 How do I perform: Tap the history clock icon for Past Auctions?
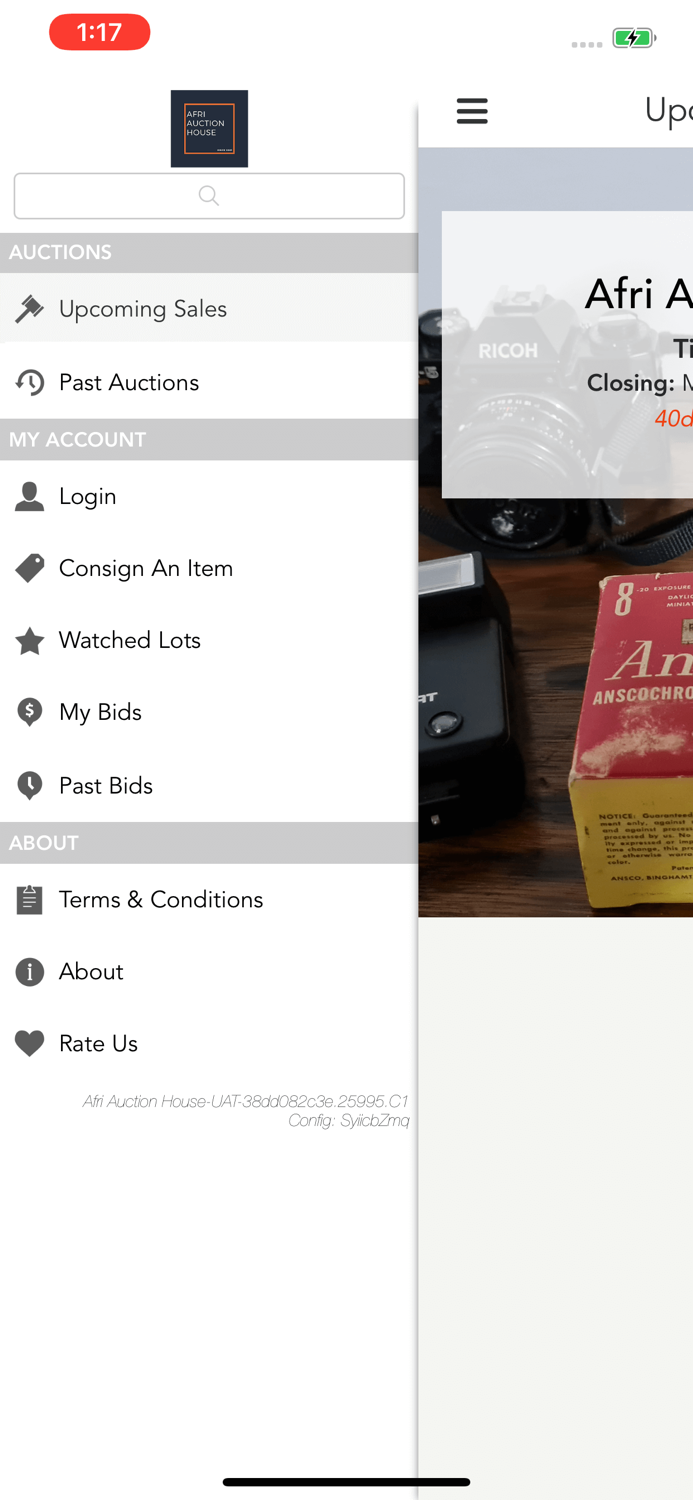click(x=29, y=382)
